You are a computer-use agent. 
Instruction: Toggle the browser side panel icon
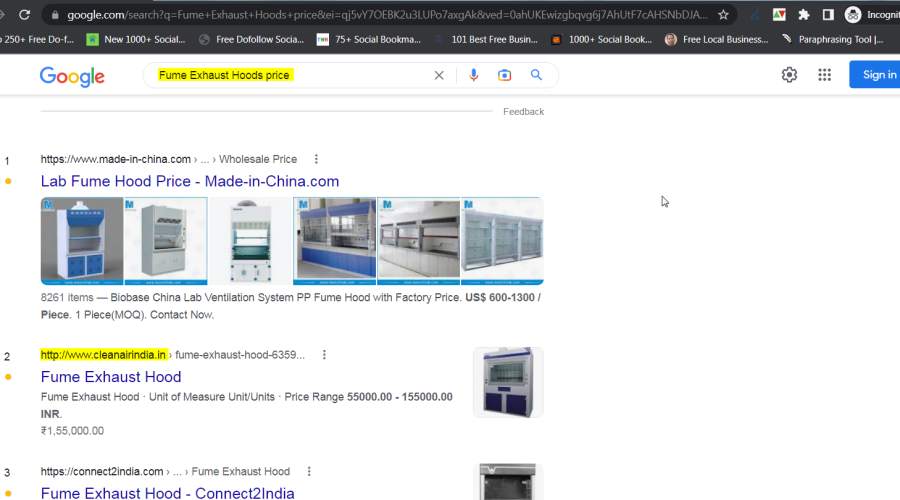click(828, 15)
